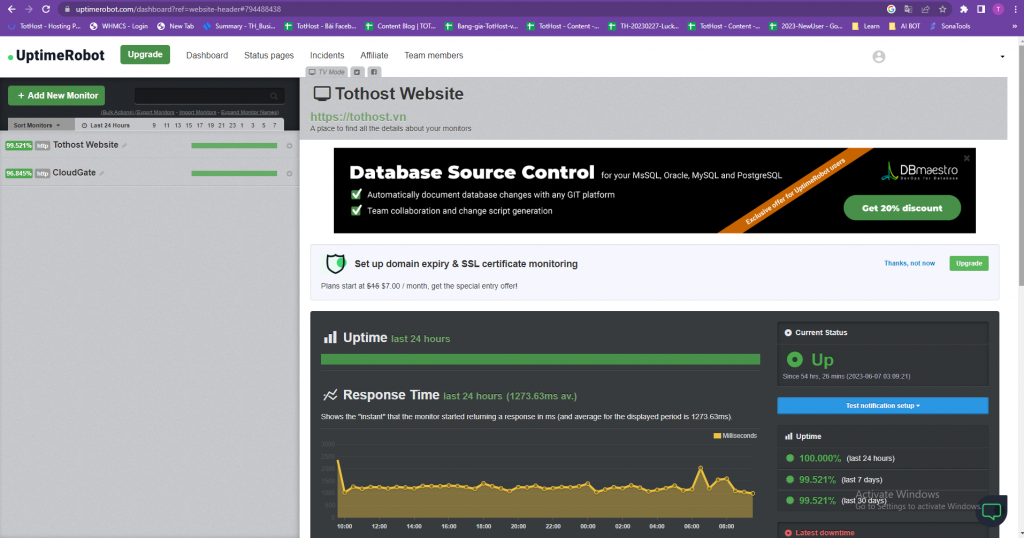This screenshot has height=538, width=1024.
Task: Open the Incidents menu item
Action: pyautogui.click(x=327, y=55)
